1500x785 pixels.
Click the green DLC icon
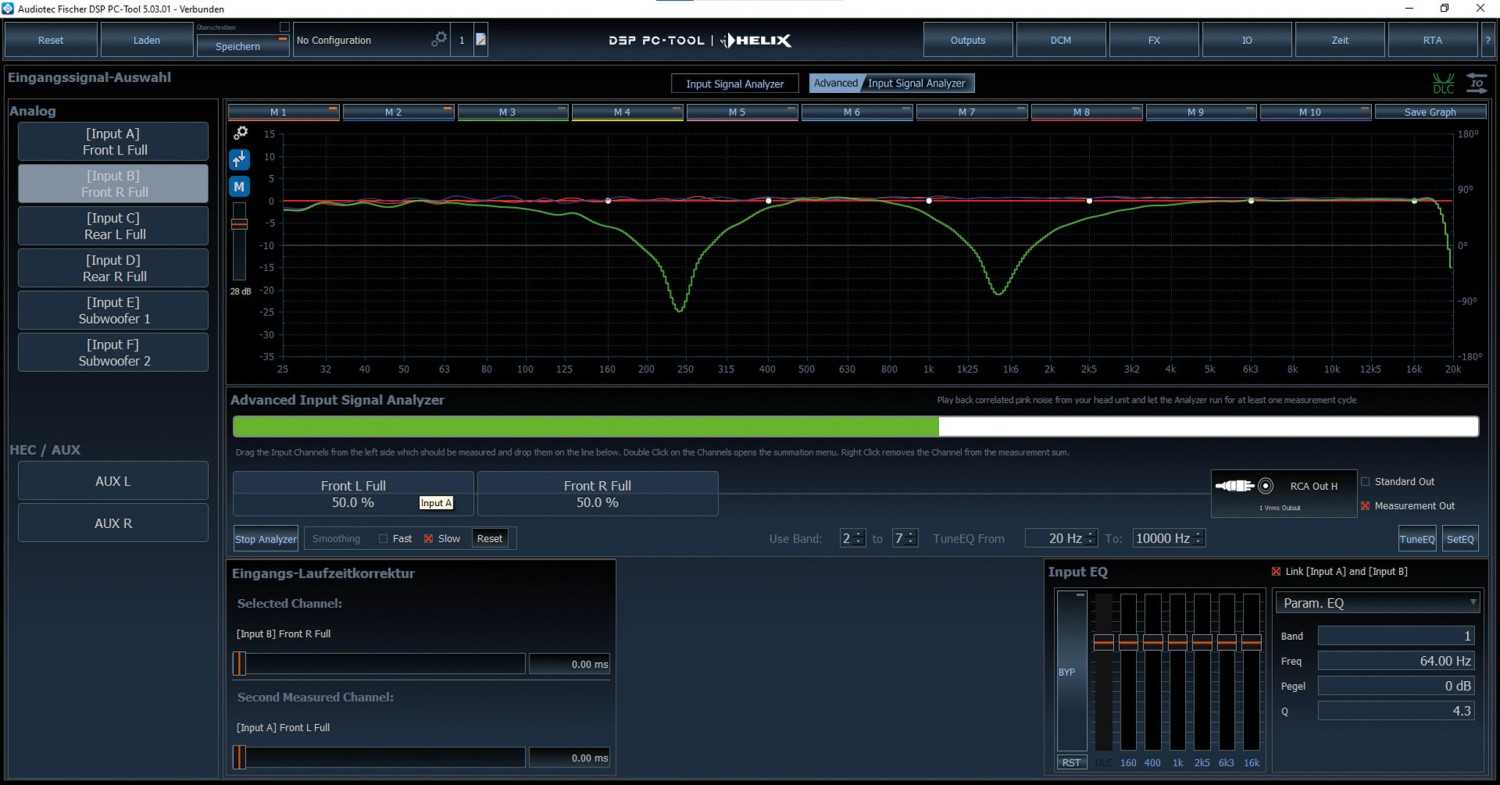click(1443, 84)
